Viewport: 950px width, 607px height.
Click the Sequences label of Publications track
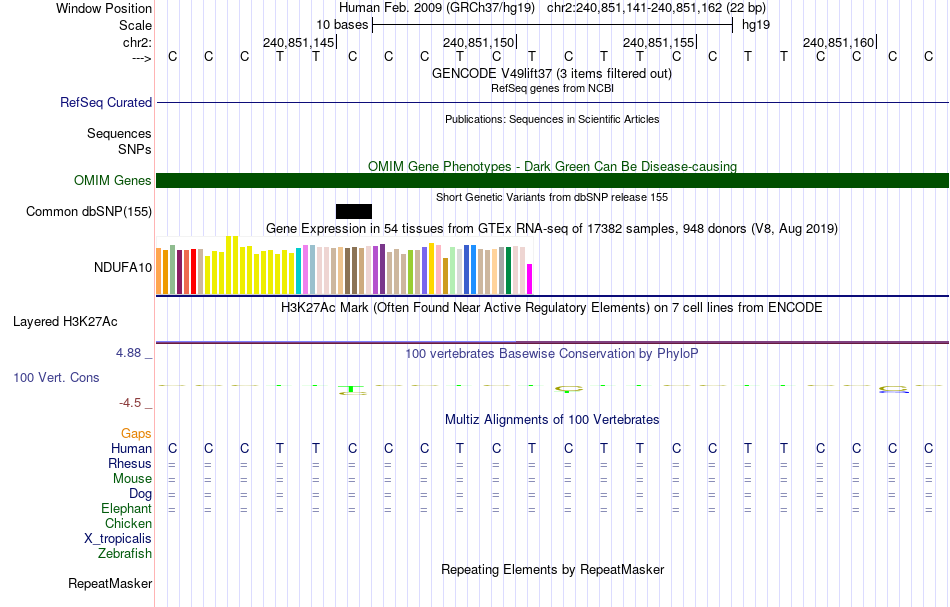(119, 133)
